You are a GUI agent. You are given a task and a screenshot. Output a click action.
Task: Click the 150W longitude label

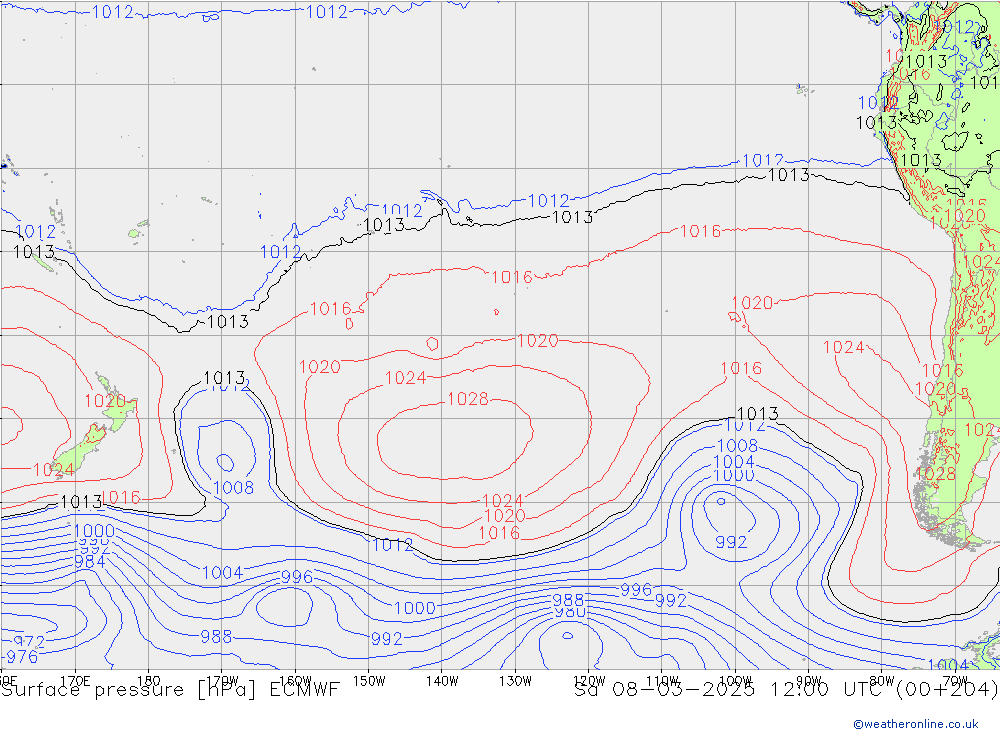[x=369, y=681]
